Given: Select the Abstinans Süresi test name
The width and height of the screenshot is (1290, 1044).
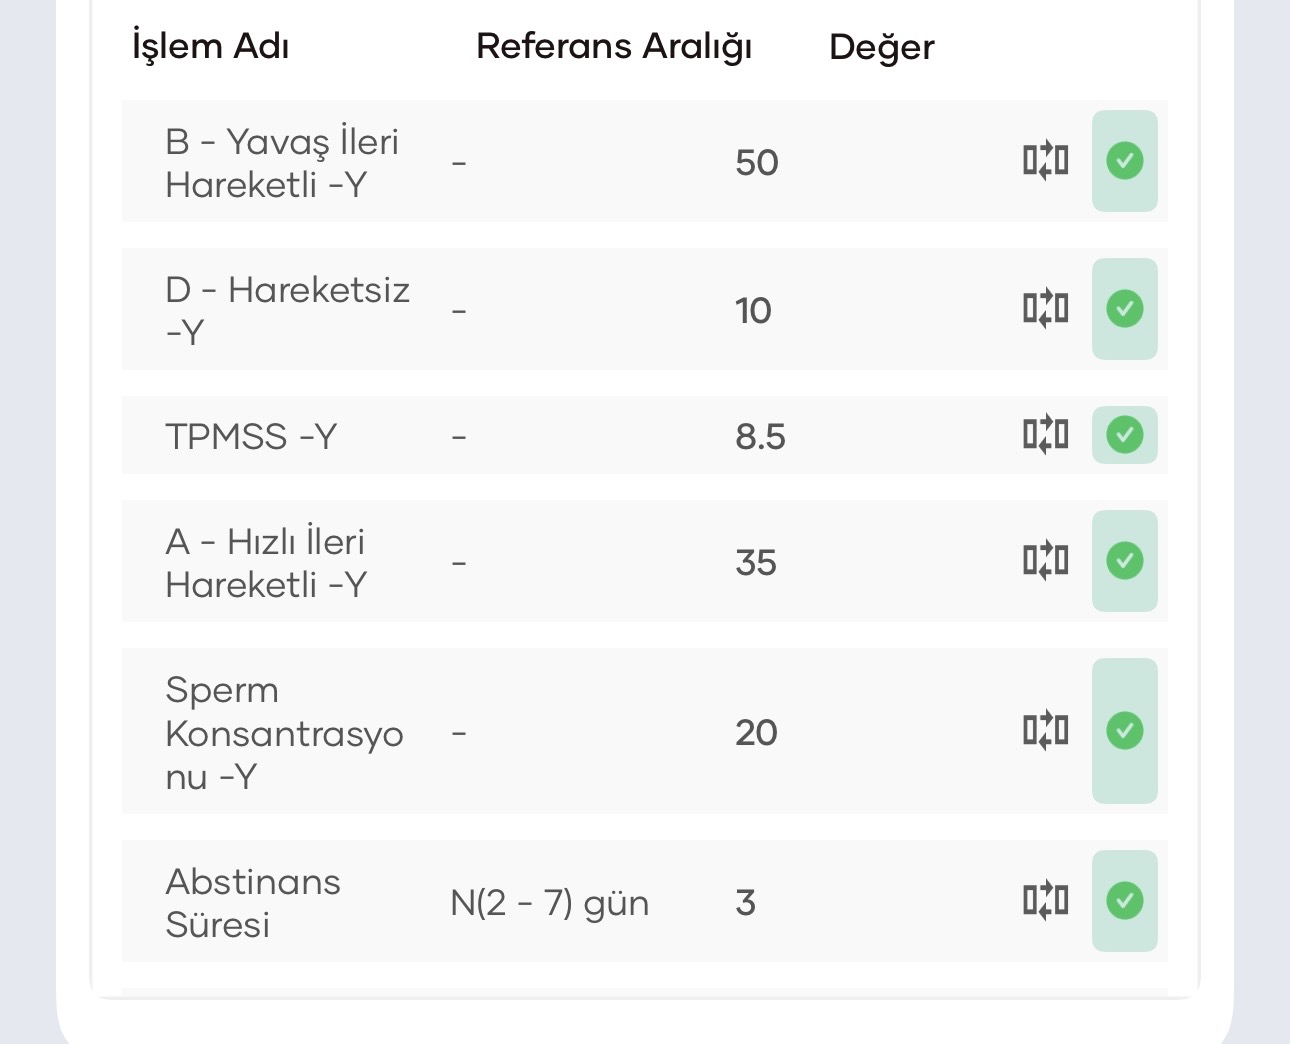Looking at the screenshot, I should click(x=253, y=903).
